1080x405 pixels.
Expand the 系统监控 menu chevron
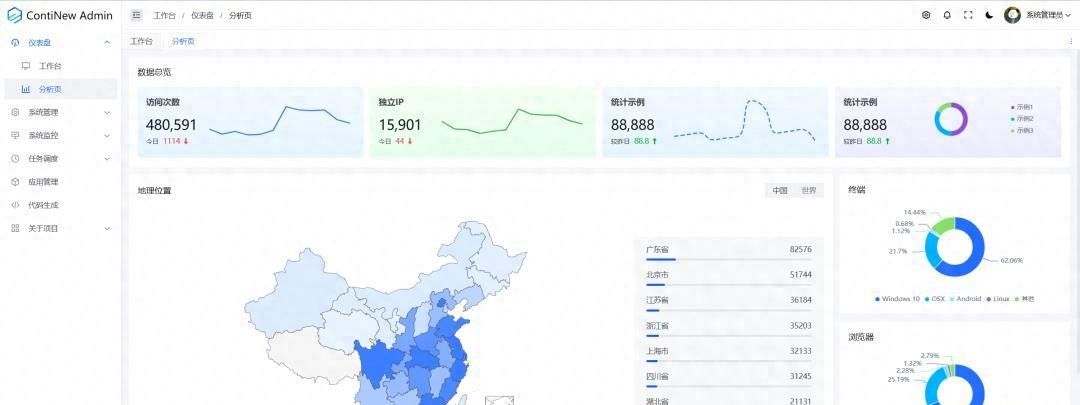[x=107, y=136]
